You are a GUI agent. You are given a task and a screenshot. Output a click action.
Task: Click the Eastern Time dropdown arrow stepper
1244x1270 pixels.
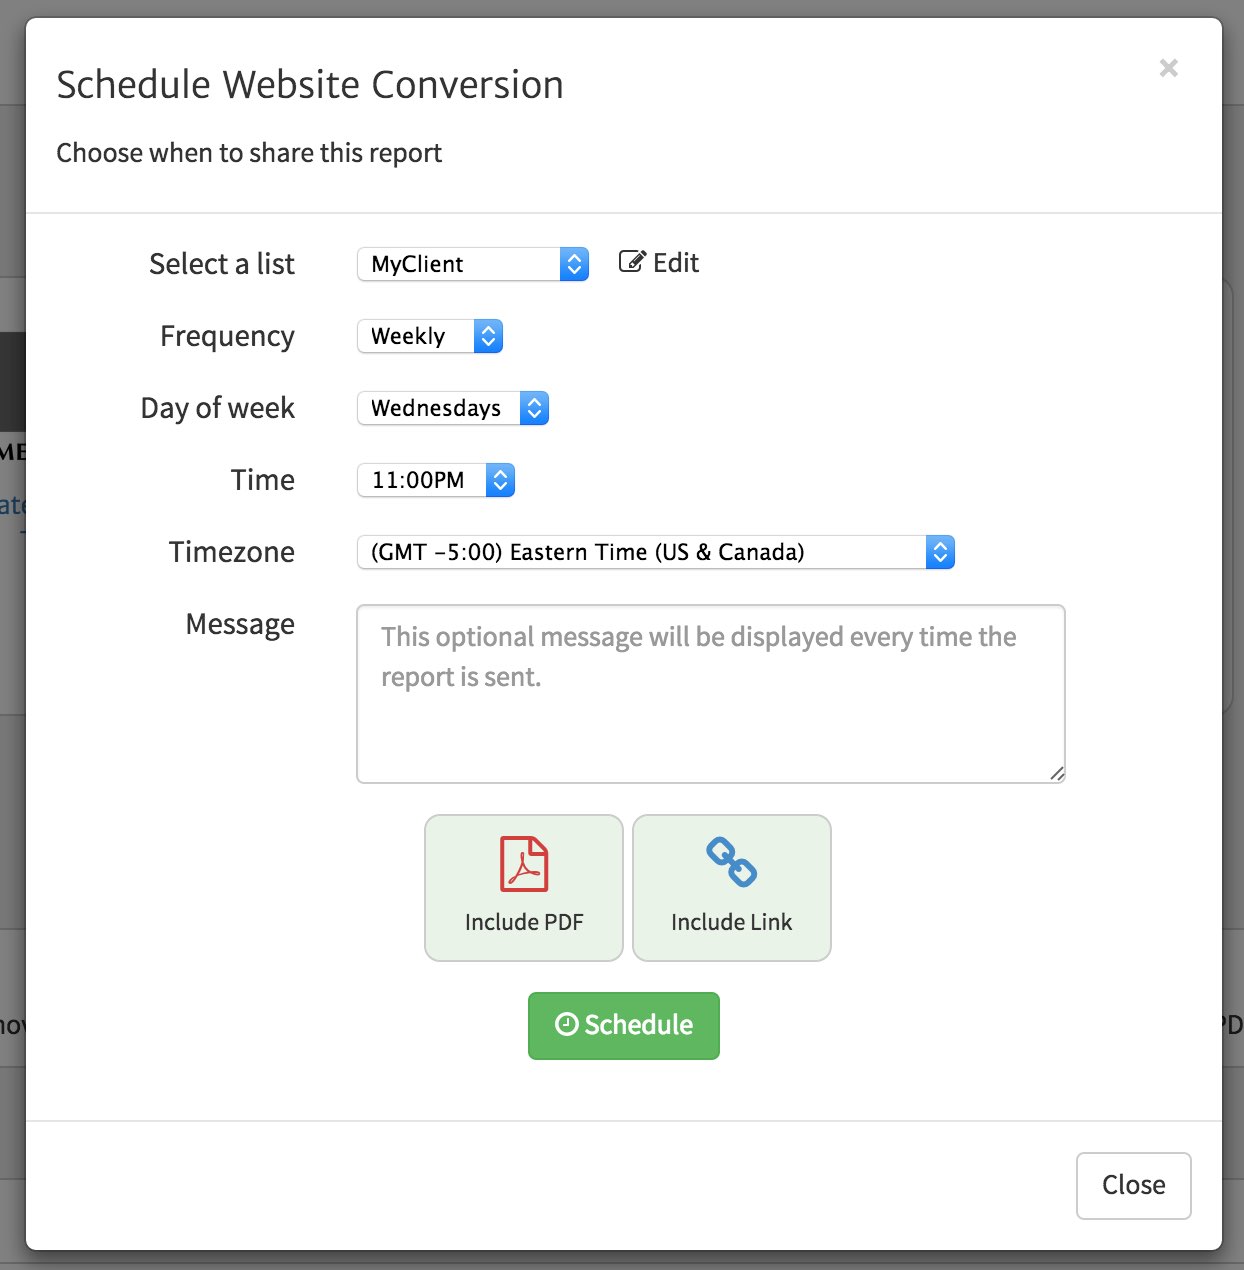[x=940, y=552]
